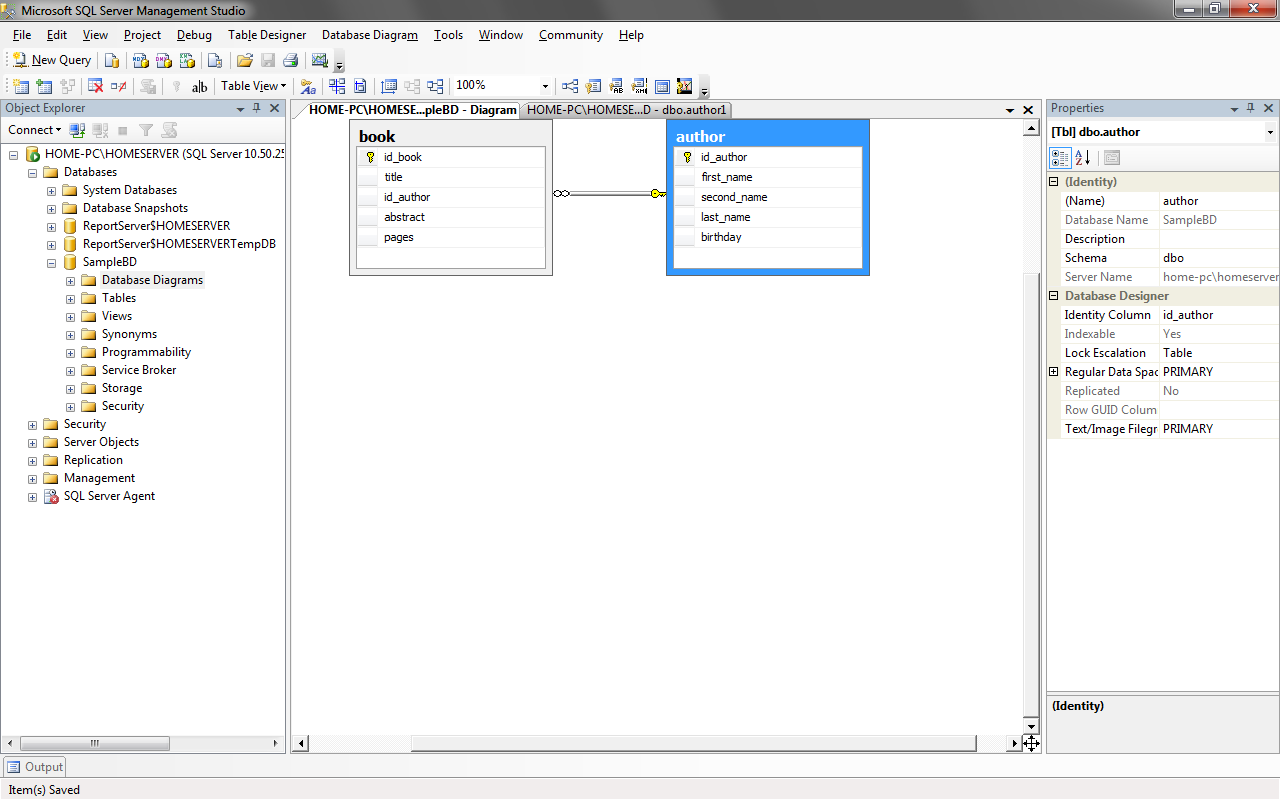Open an Analysis Services MDX Query

coord(140,60)
